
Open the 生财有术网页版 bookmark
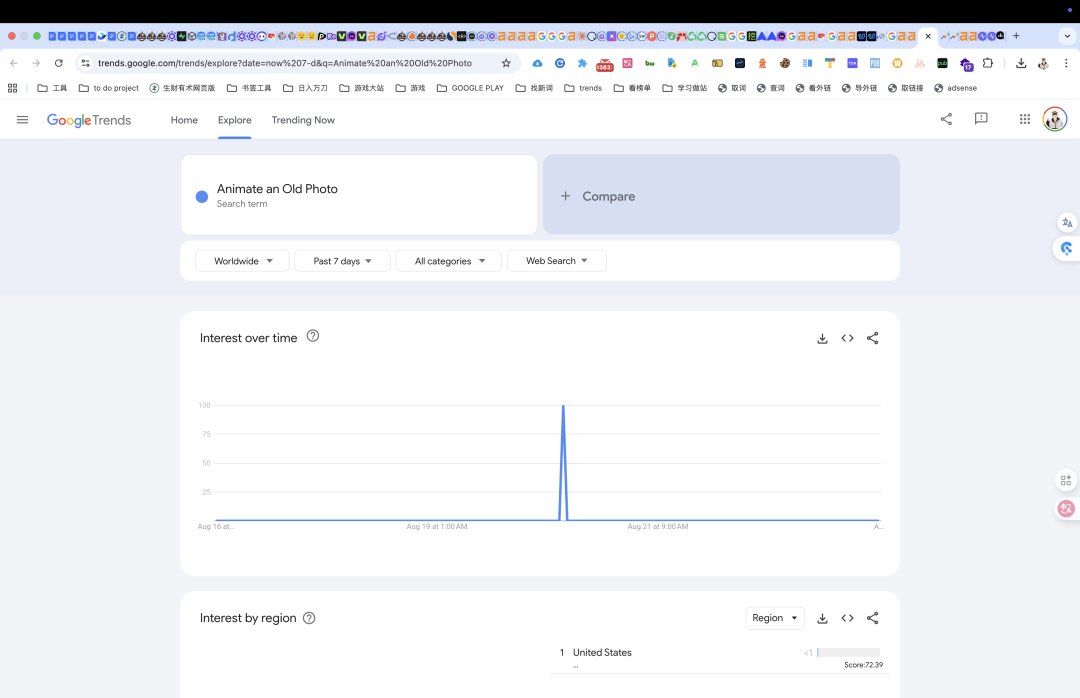point(183,88)
